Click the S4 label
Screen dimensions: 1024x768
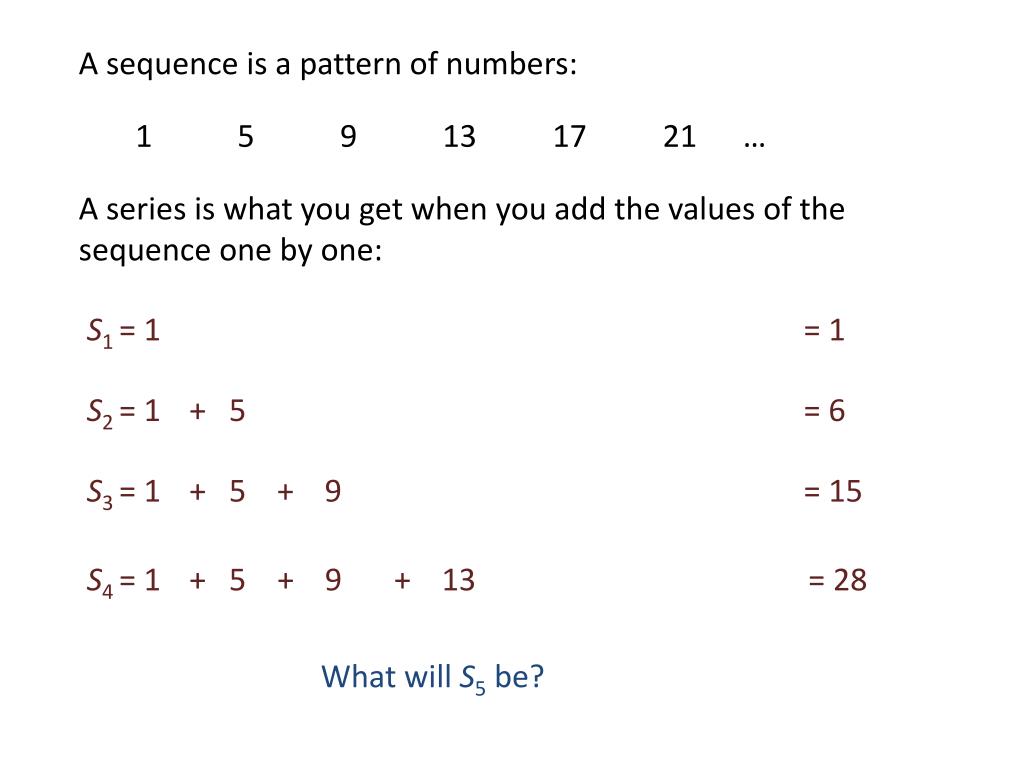click(99, 582)
